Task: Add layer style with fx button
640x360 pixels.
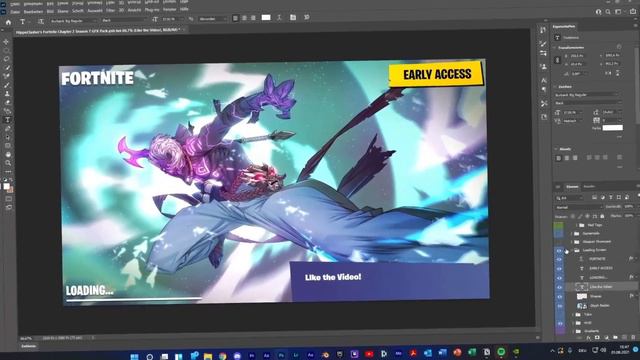Action: (588, 338)
